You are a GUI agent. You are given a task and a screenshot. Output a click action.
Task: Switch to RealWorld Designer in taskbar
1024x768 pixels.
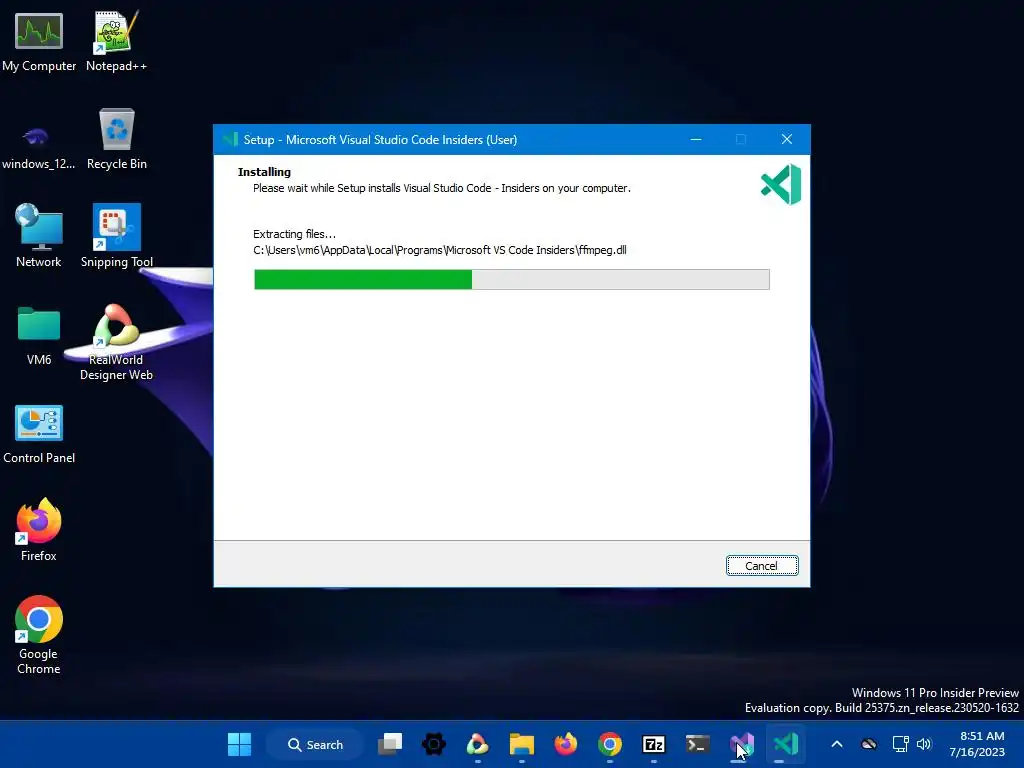click(x=477, y=744)
